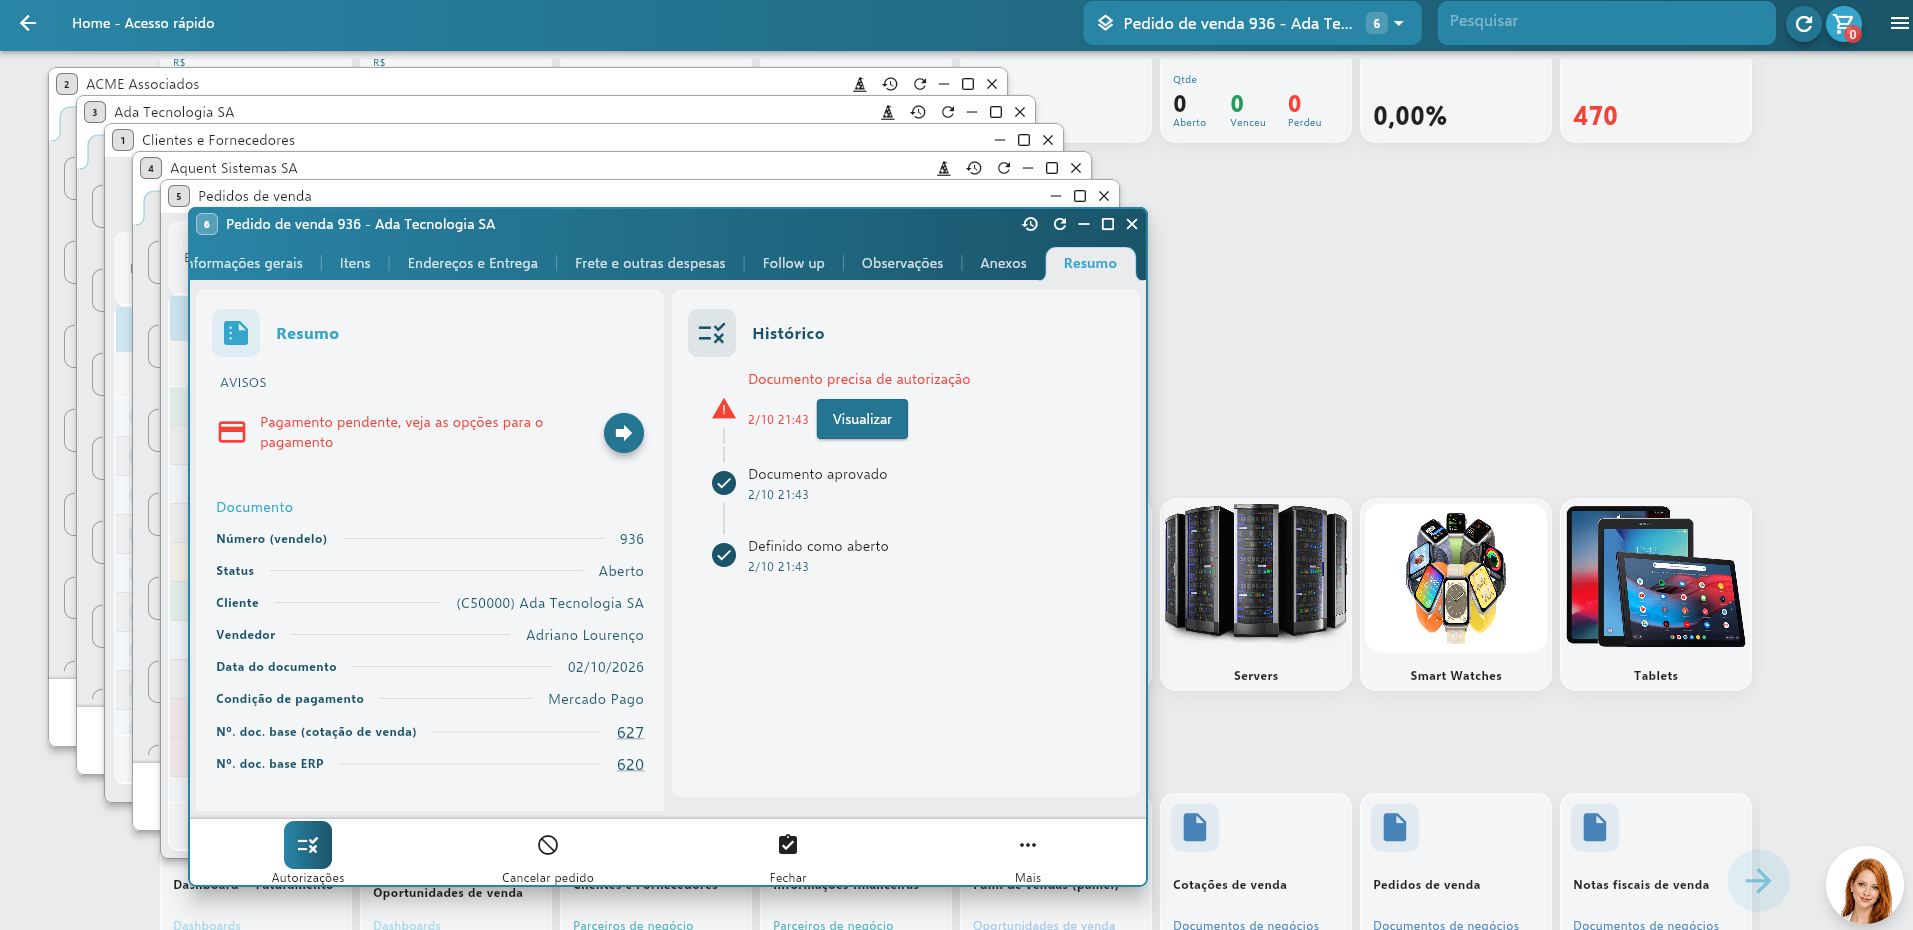Open the shopping cart icon
Viewport: 1913px width, 930px height.
(1844, 23)
